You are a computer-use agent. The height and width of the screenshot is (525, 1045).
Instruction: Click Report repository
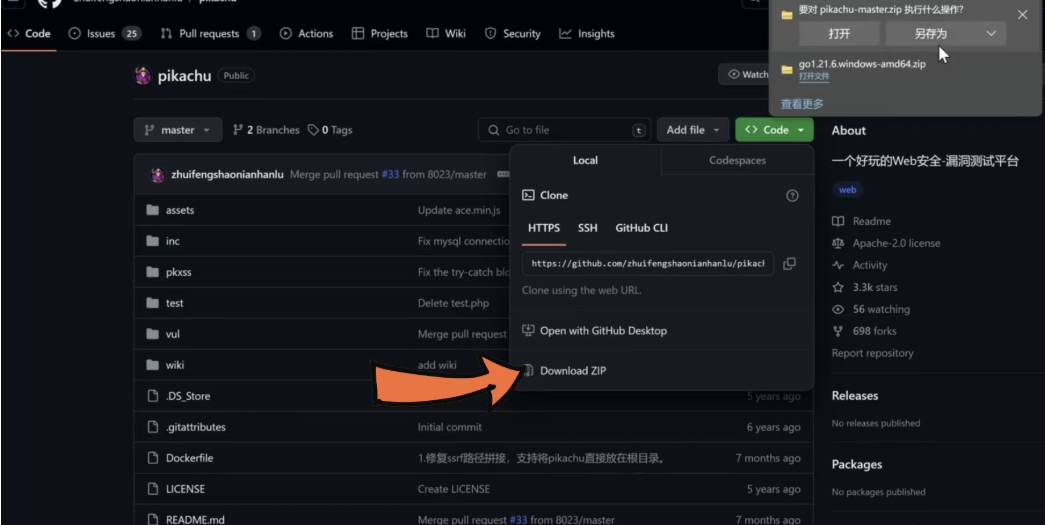tap(872, 353)
